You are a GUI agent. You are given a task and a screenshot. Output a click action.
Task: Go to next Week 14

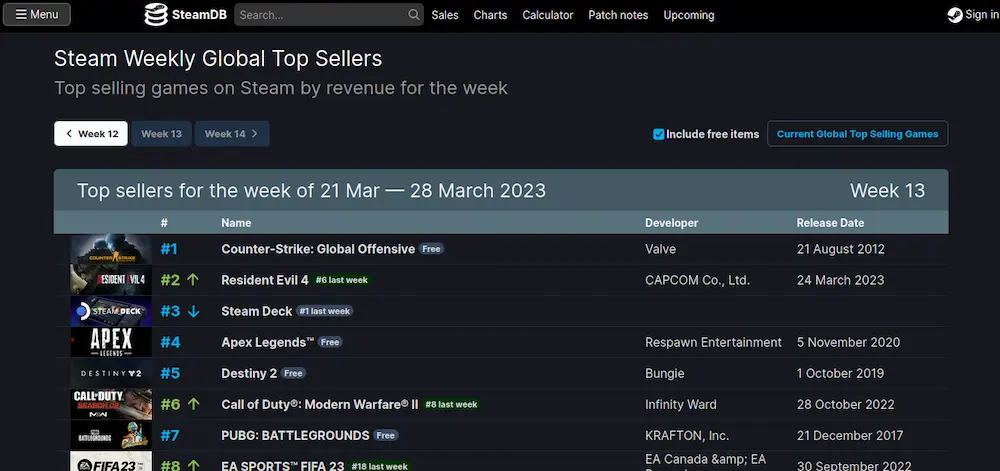(x=232, y=134)
